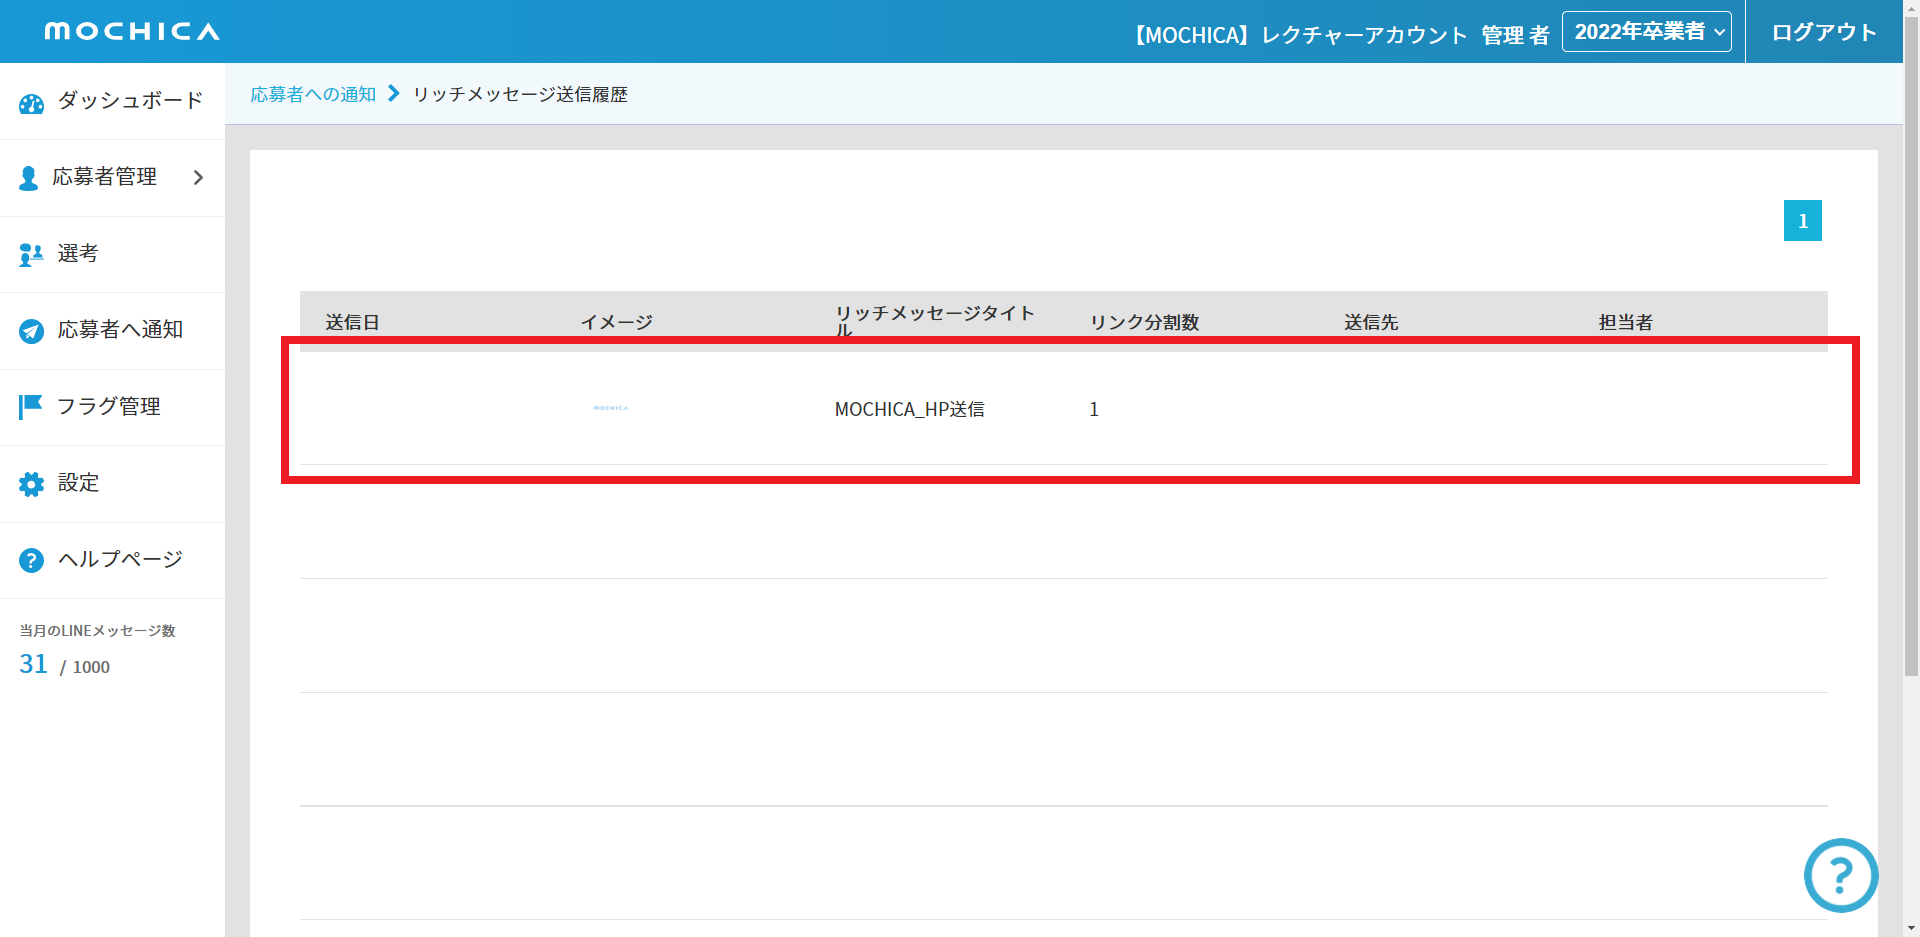The height and width of the screenshot is (937, 1920).
Task: Click the MOCHICA_HP送信 rich message title
Action: [x=909, y=409]
